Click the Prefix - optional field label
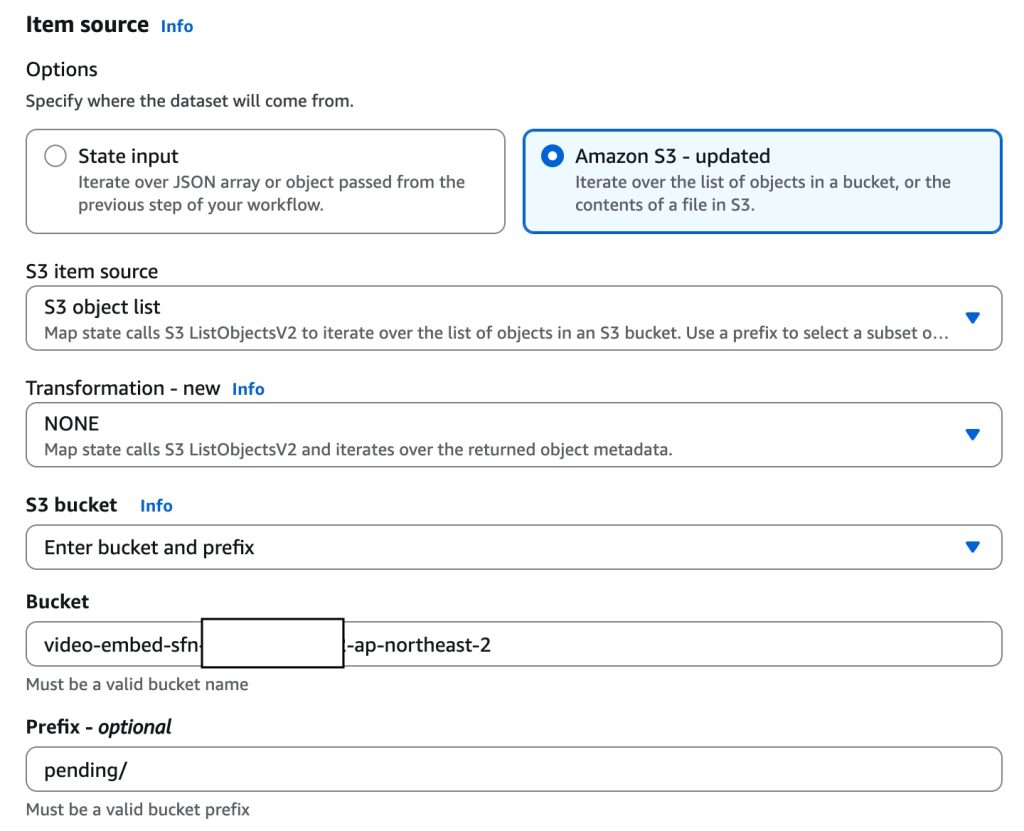 point(99,727)
